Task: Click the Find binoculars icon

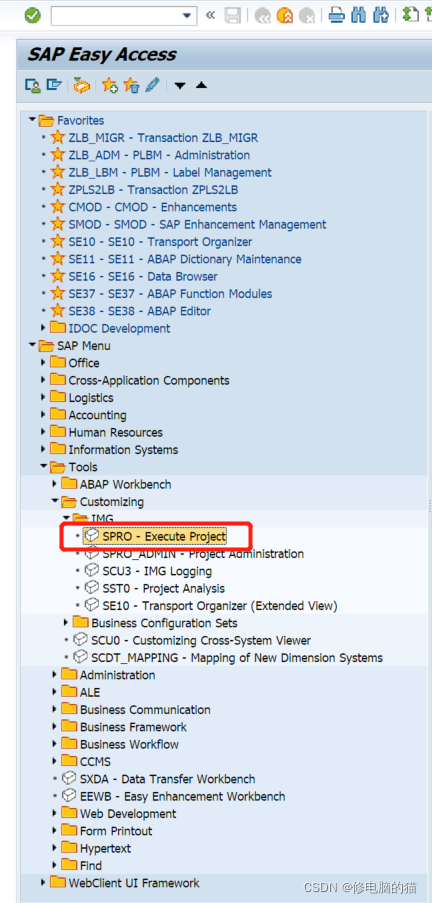Action: click(x=359, y=16)
